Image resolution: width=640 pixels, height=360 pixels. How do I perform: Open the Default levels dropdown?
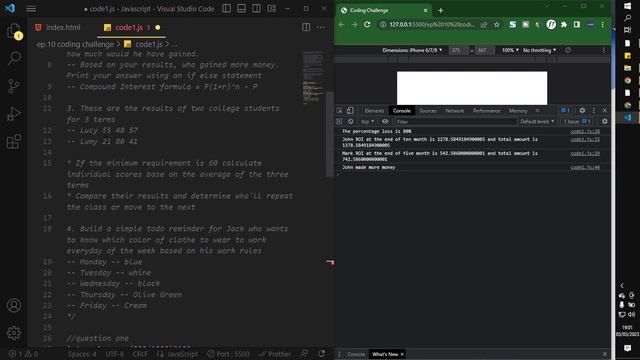(x=537, y=122)
